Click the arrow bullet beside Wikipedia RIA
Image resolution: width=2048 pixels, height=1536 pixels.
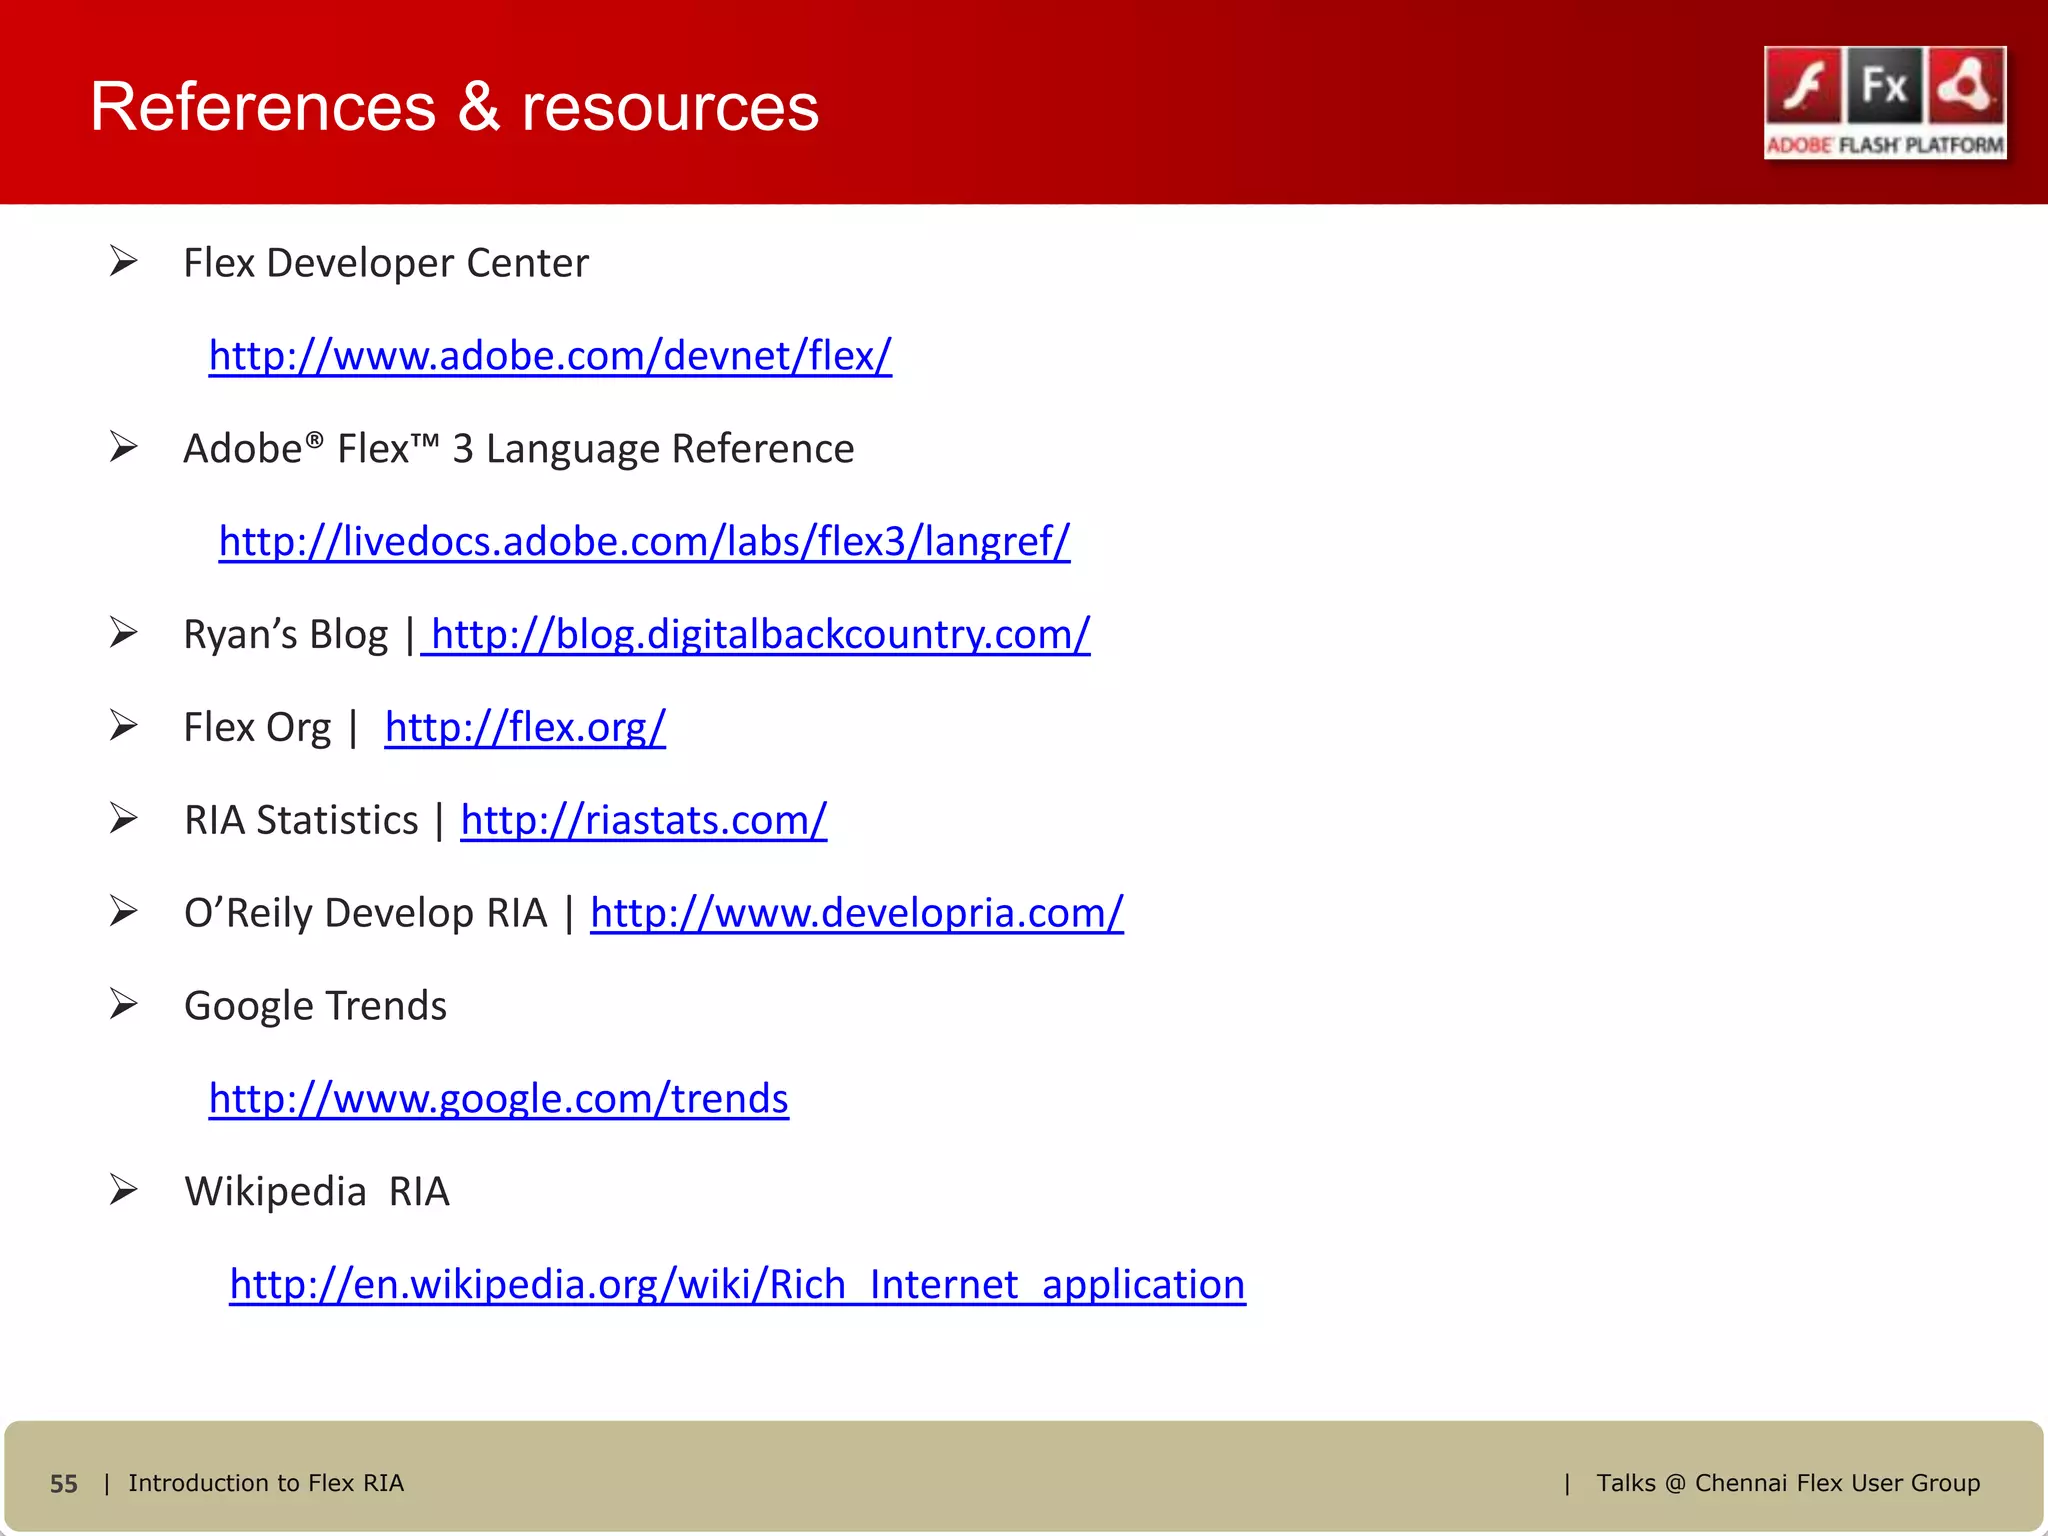[x=123, y=1190]
